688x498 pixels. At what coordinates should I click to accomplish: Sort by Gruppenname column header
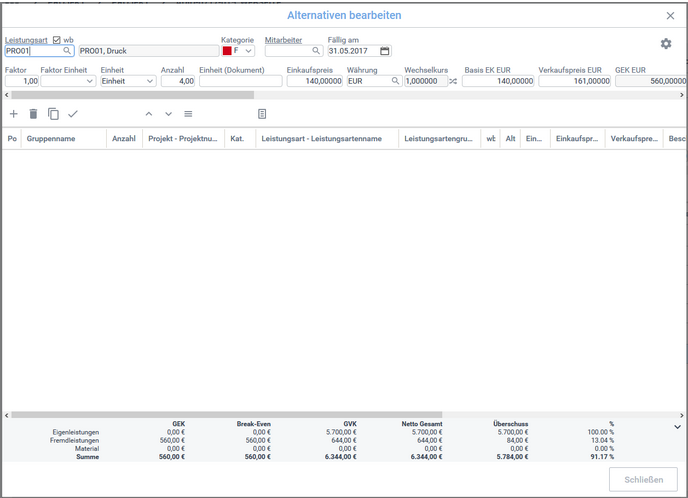[51, 139]
